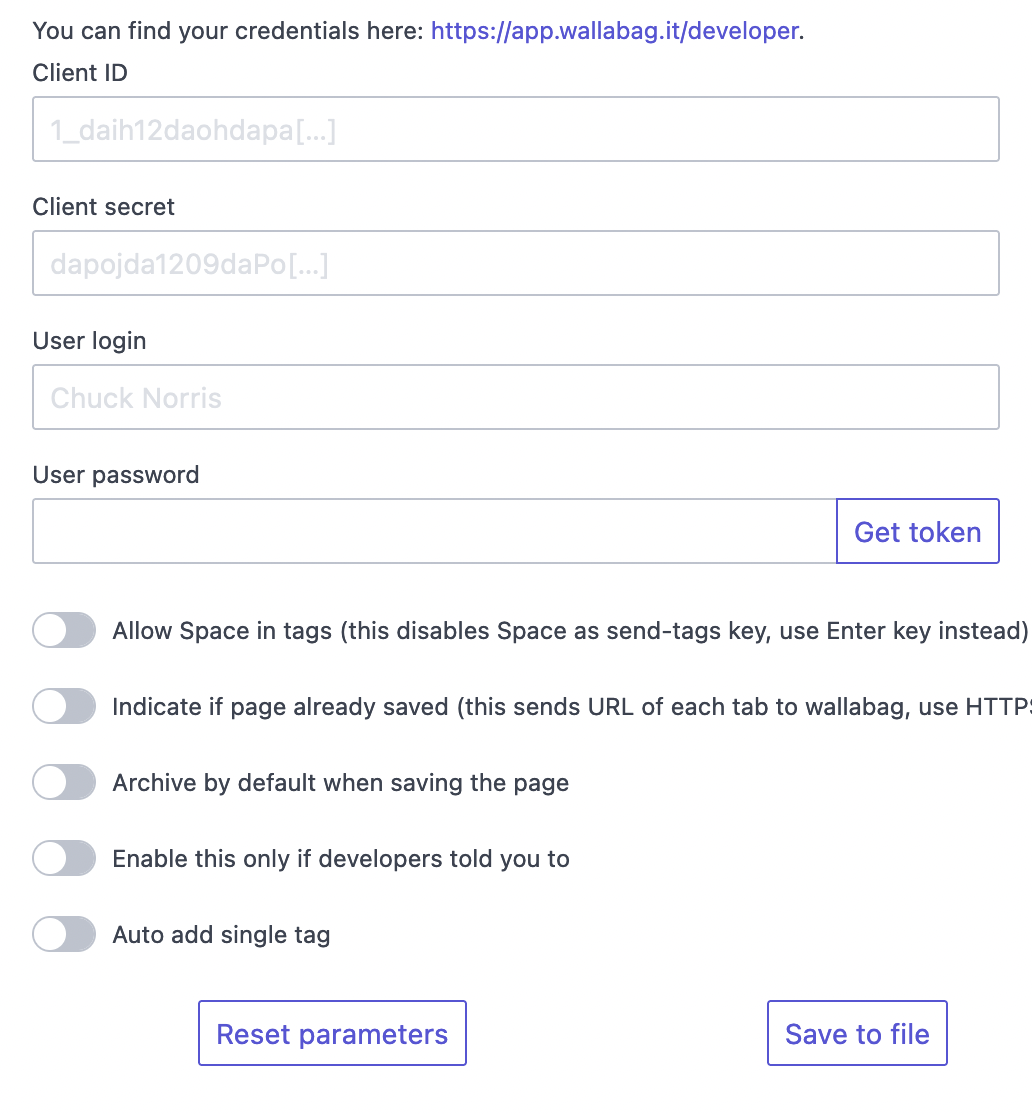Image resolution: width=1032 pixels, height=1114 pixels.
Task: Toggle the developers-only debug switch
Action: 64,859
